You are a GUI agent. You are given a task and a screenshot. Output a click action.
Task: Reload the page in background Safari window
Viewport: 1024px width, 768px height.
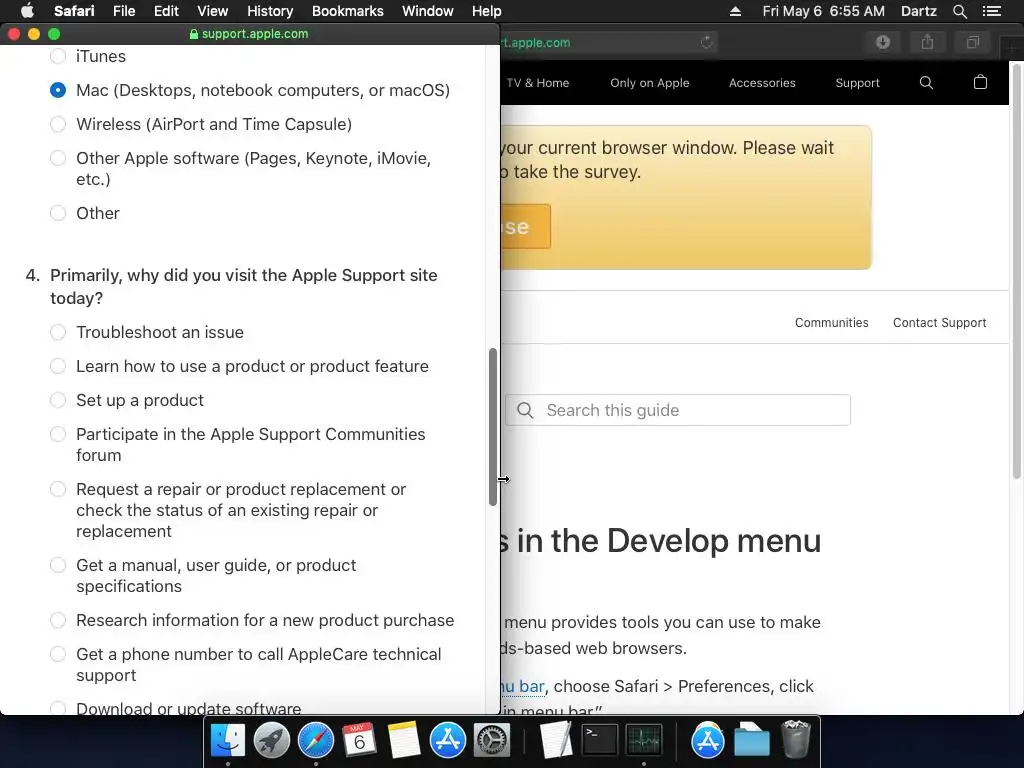(707, 42)
